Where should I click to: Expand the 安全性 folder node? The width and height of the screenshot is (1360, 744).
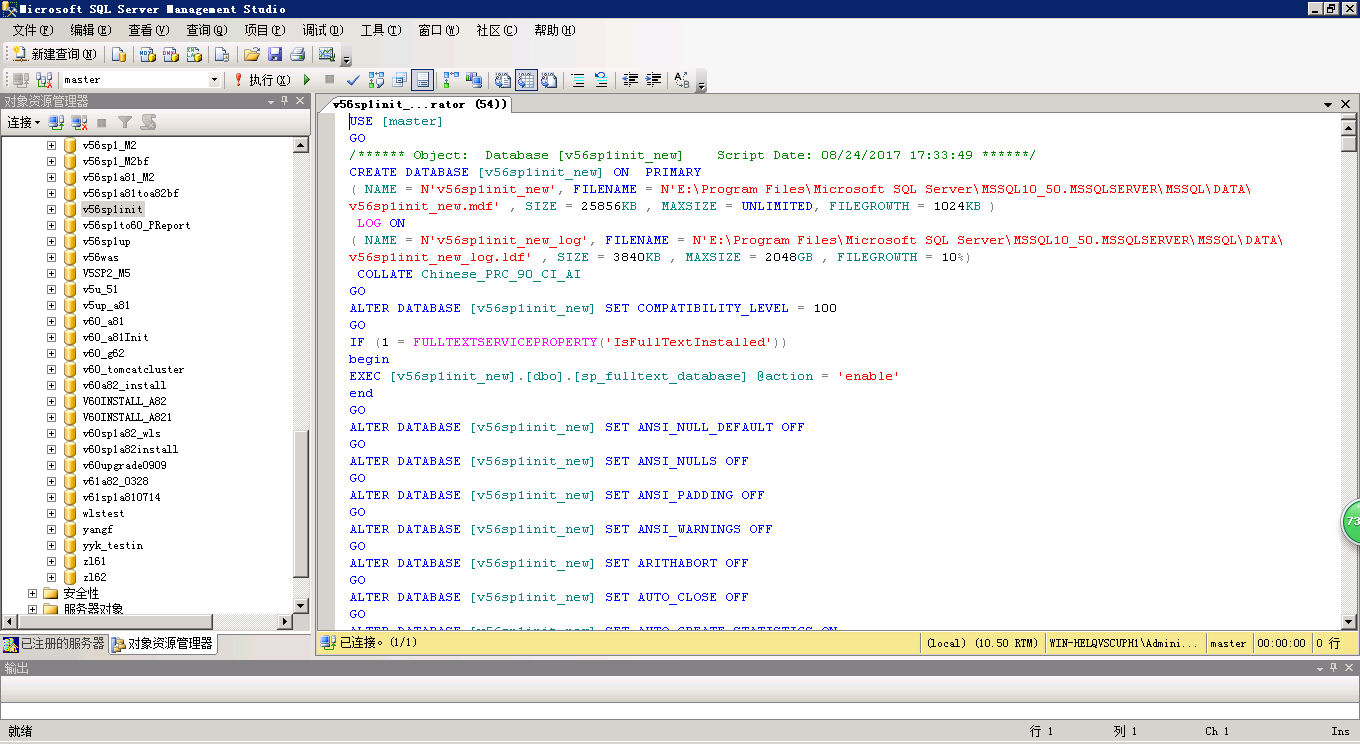33,593
